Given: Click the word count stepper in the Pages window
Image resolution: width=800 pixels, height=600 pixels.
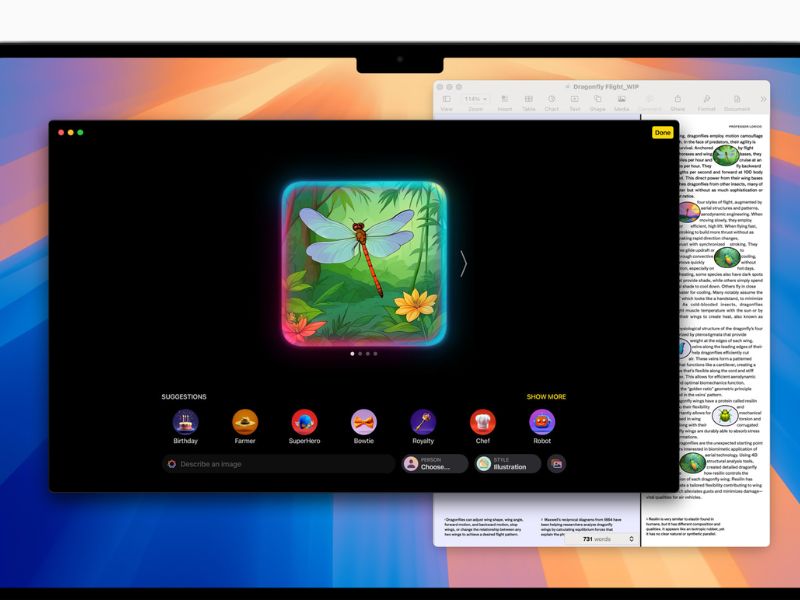Looking at the screenshot, I should [x=632, y=539].
